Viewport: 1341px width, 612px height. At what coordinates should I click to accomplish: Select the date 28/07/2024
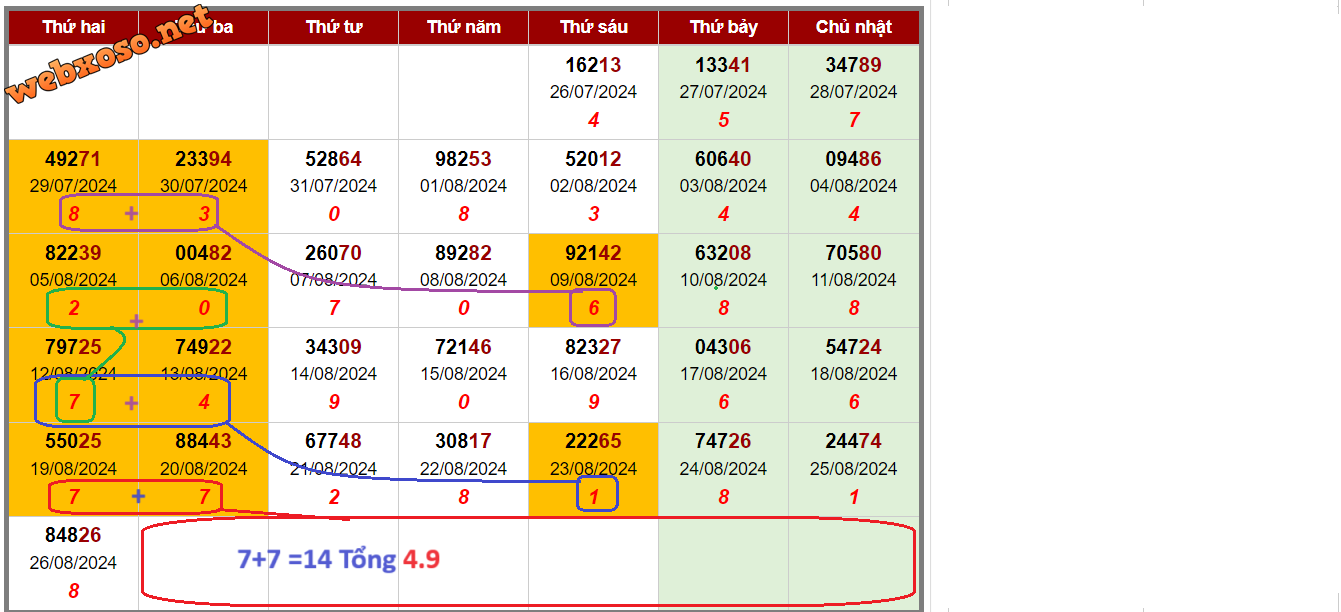pos(854,91)
